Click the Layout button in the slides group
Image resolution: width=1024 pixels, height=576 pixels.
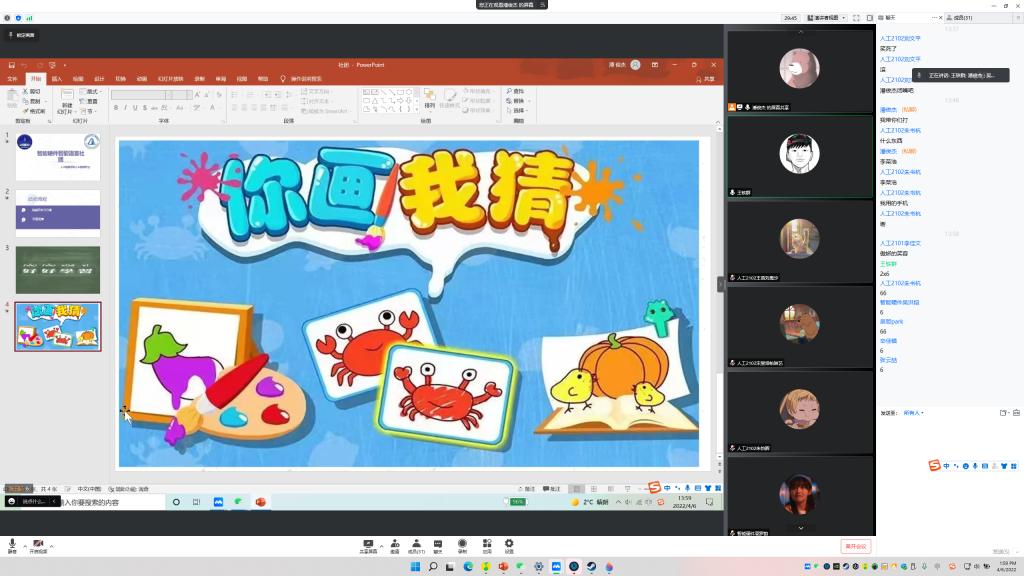click(89, 91)
